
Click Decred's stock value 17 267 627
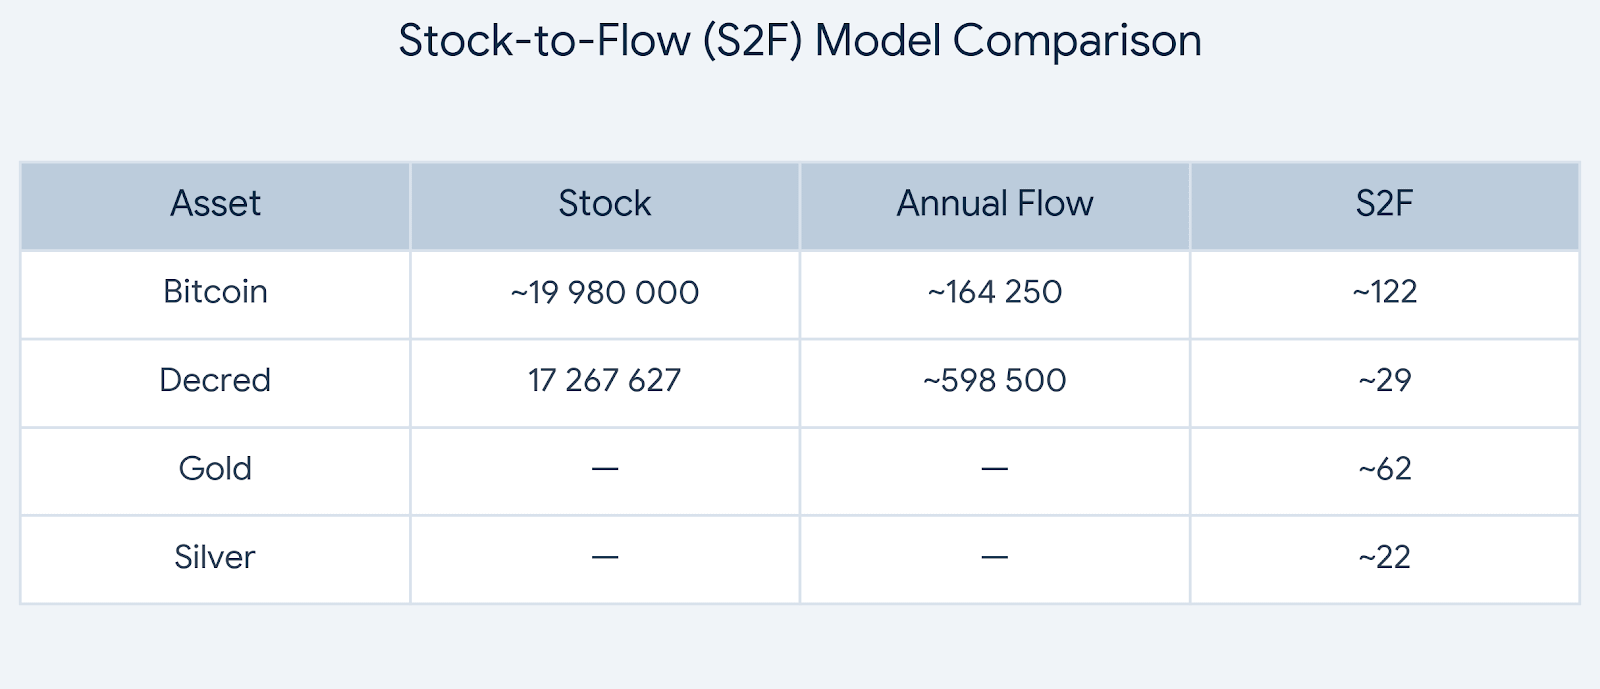pos(604,380)
